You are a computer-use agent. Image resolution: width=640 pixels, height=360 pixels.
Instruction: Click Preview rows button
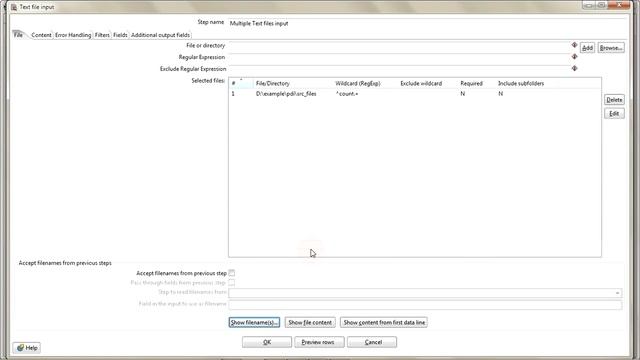tap(318, 342)
